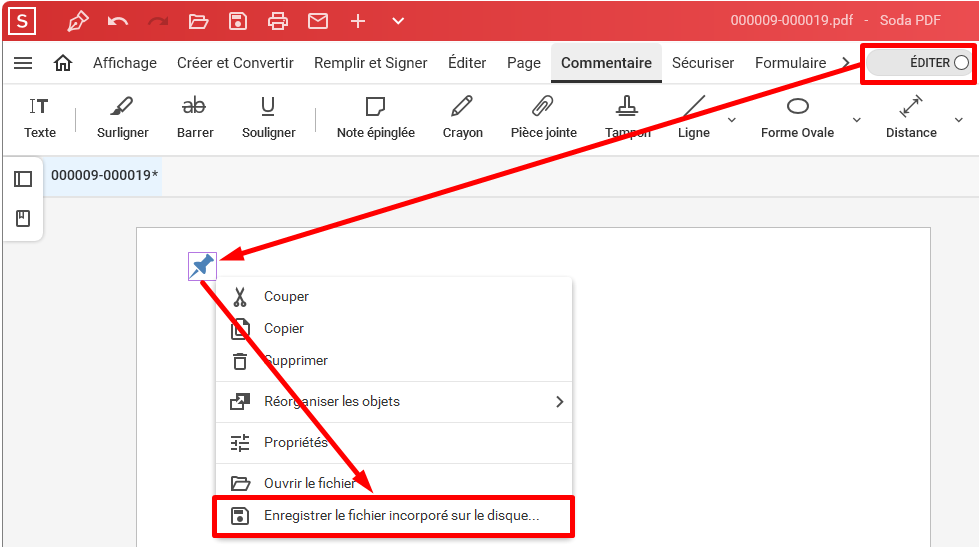Viewport: 979px width, 547px height.
Task: Expand the Forme Ovale dropdown
Action: 857,120
